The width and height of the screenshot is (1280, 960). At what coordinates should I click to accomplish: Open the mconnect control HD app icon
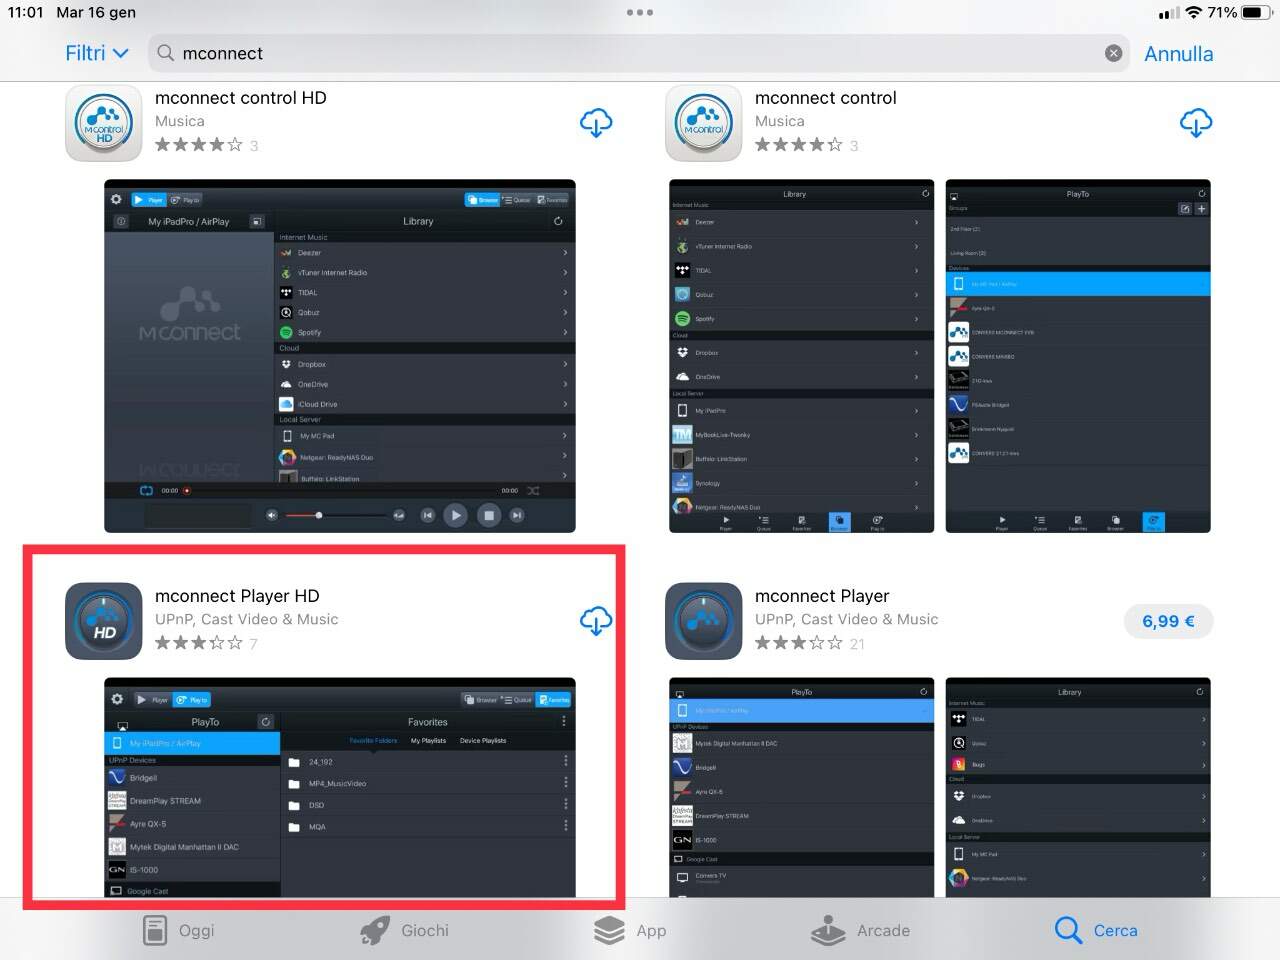104,123
